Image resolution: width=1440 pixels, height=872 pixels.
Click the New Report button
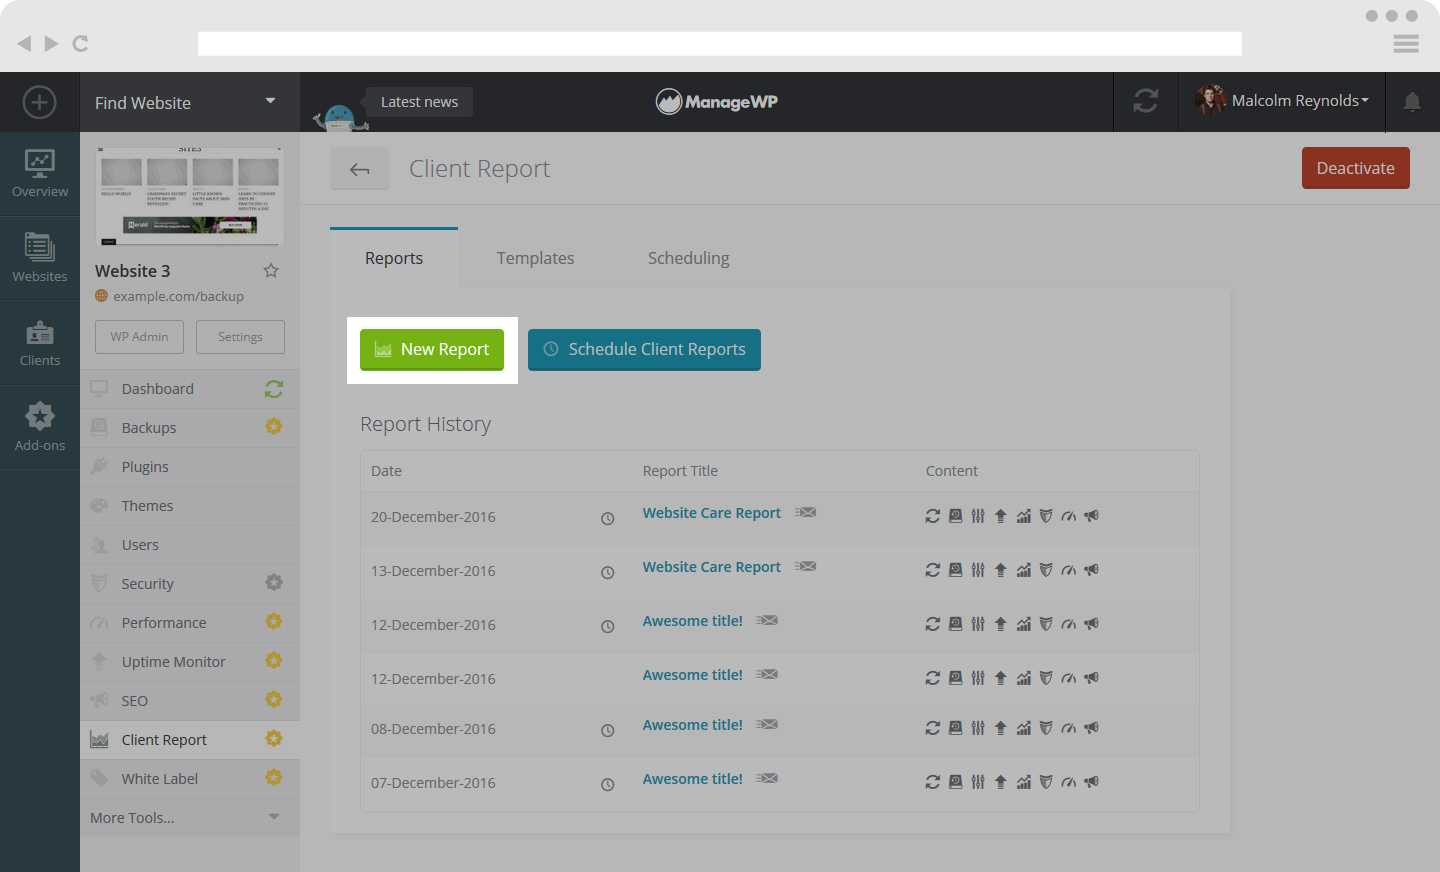pos(432,350)
